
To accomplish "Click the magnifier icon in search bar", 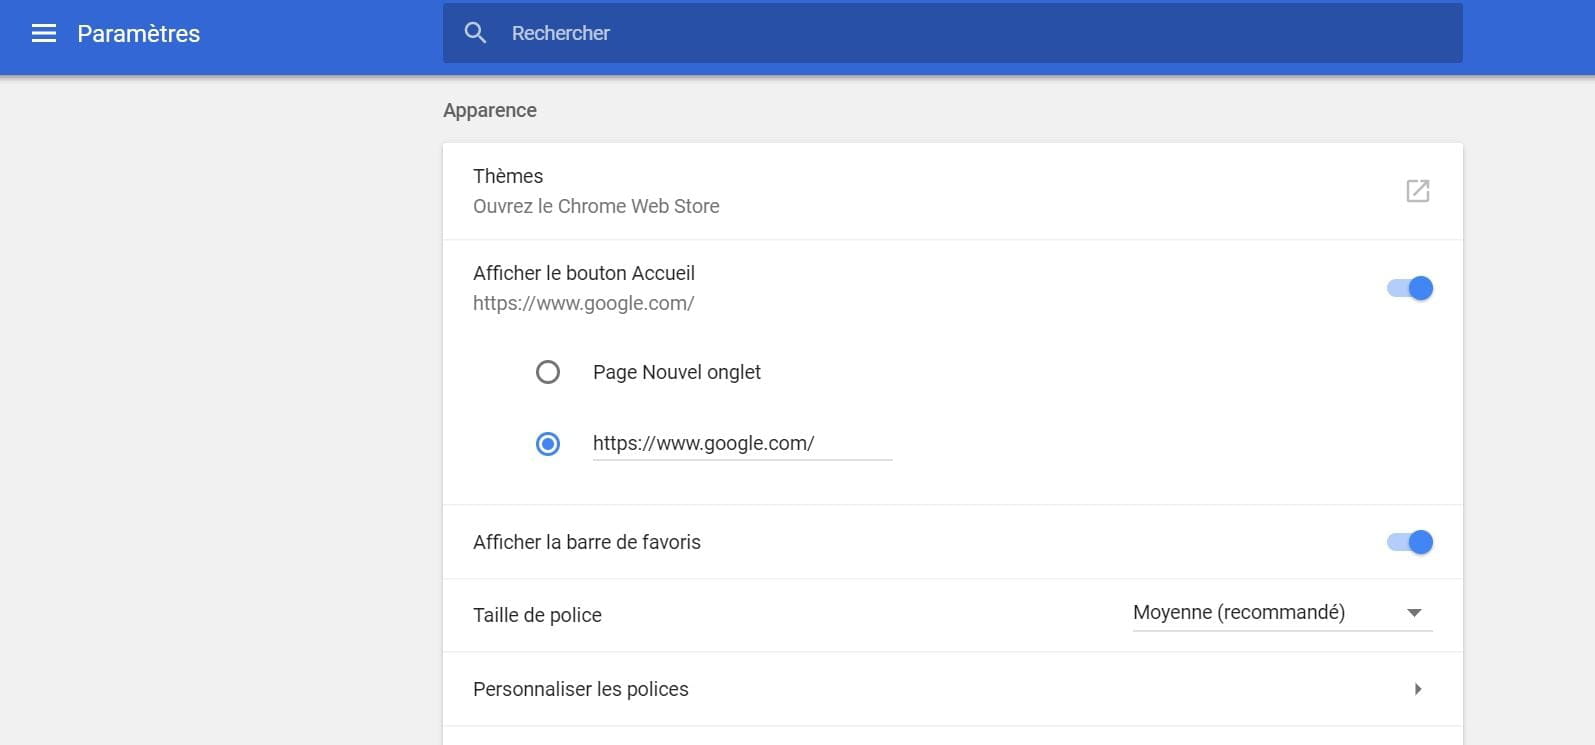I will click(x=475, y=33).
